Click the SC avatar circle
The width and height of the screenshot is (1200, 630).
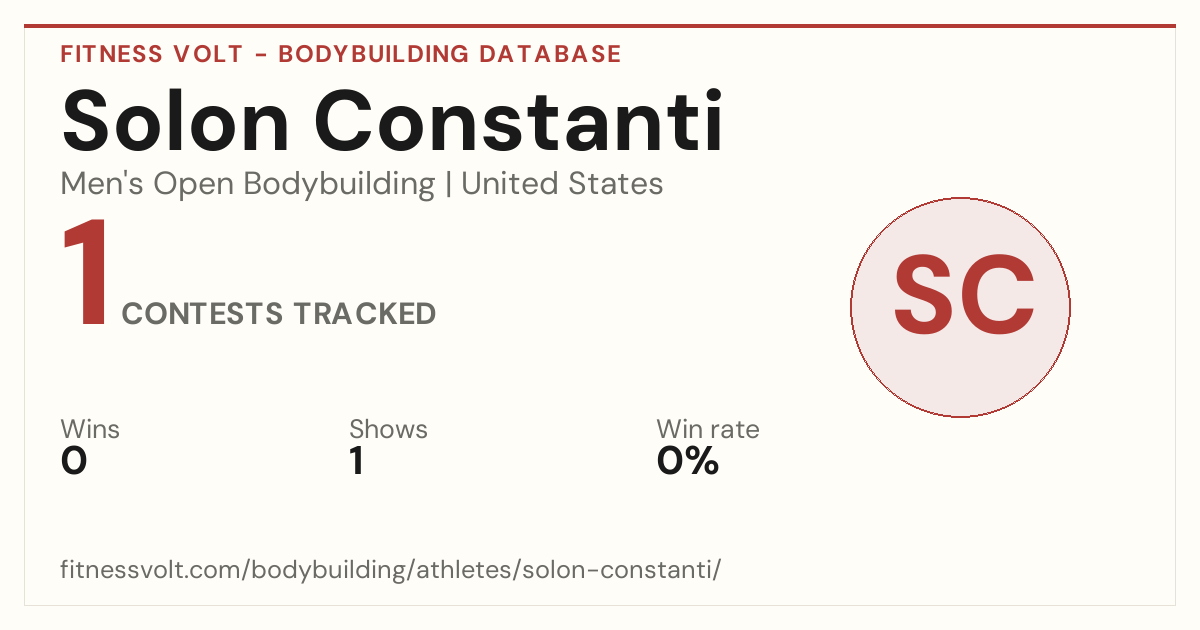click(960, 307)
